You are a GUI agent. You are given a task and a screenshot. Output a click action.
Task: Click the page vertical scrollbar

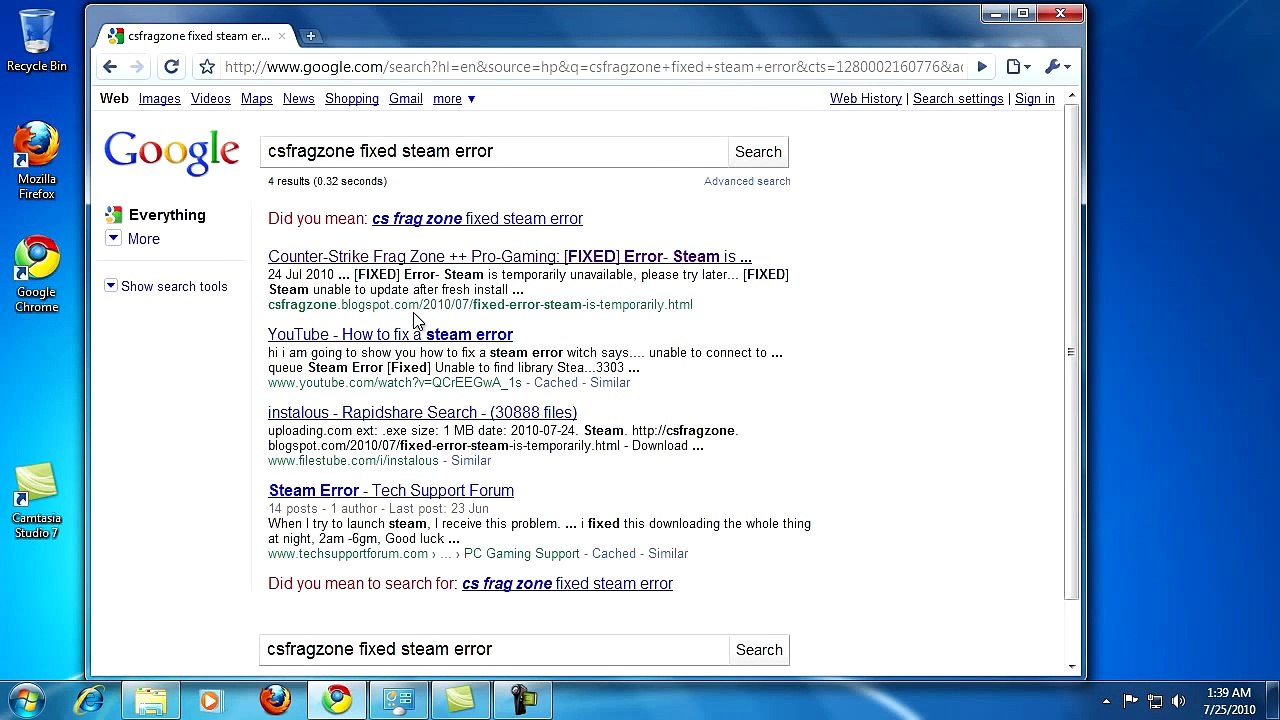(x=1071, y=352)
